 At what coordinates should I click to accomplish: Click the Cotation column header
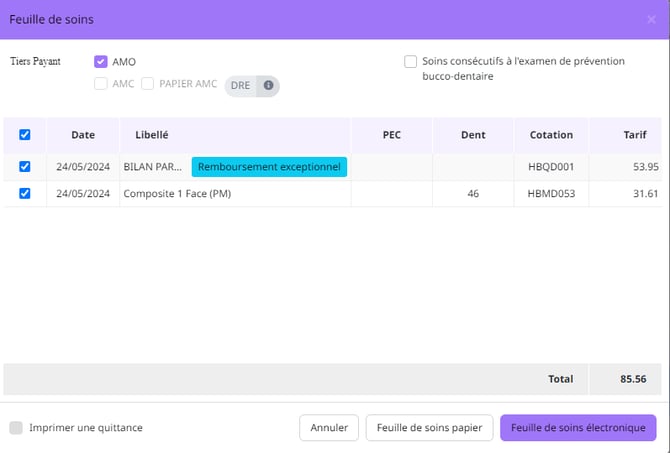[x=551, y=135]
